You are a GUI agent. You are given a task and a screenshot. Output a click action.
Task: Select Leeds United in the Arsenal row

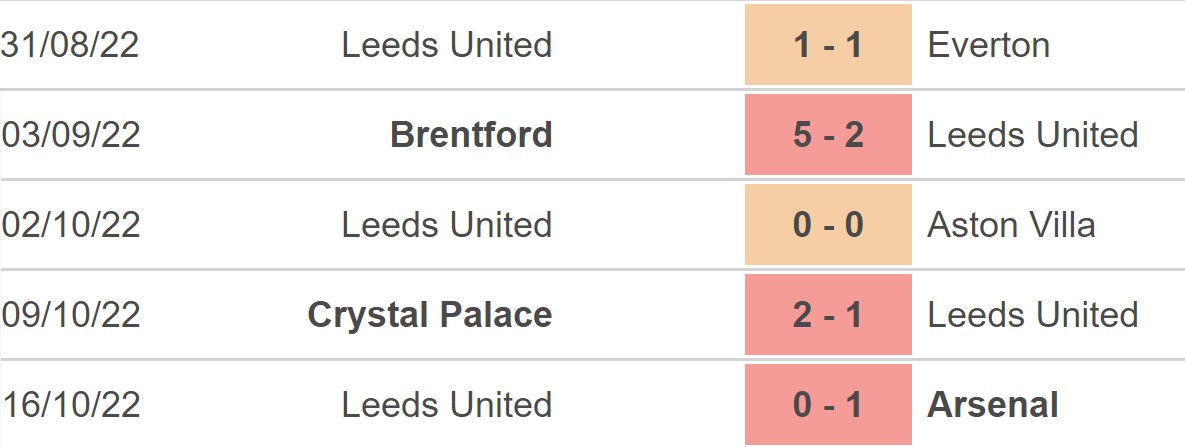click(x=446, y=405)
